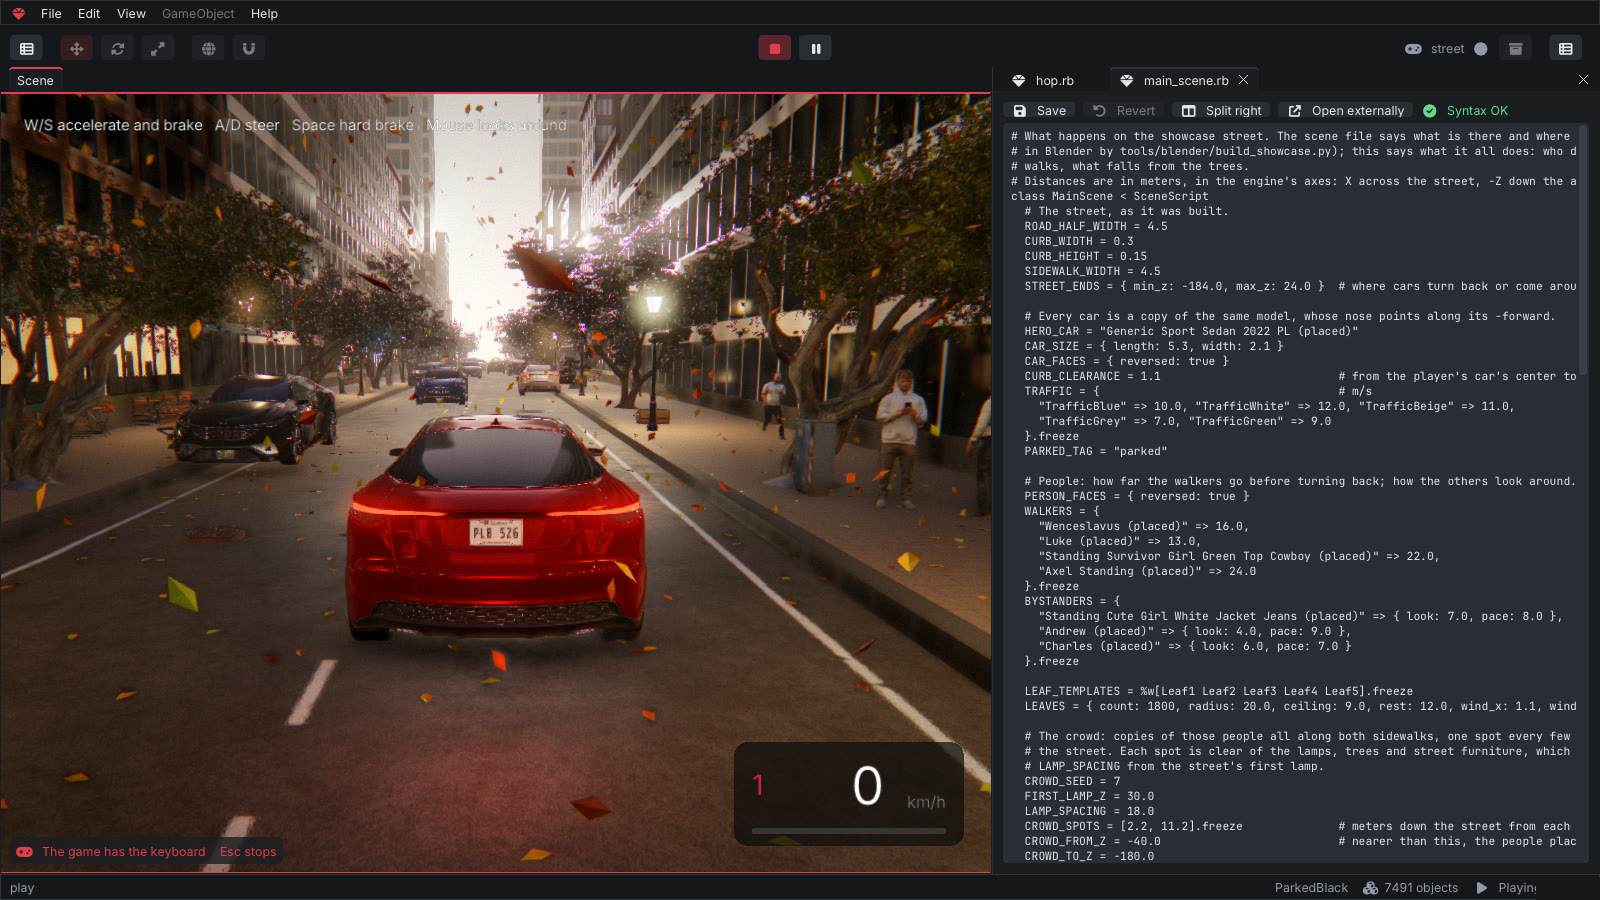Click the 'Esc stops' hint

(x=248, y=852)
